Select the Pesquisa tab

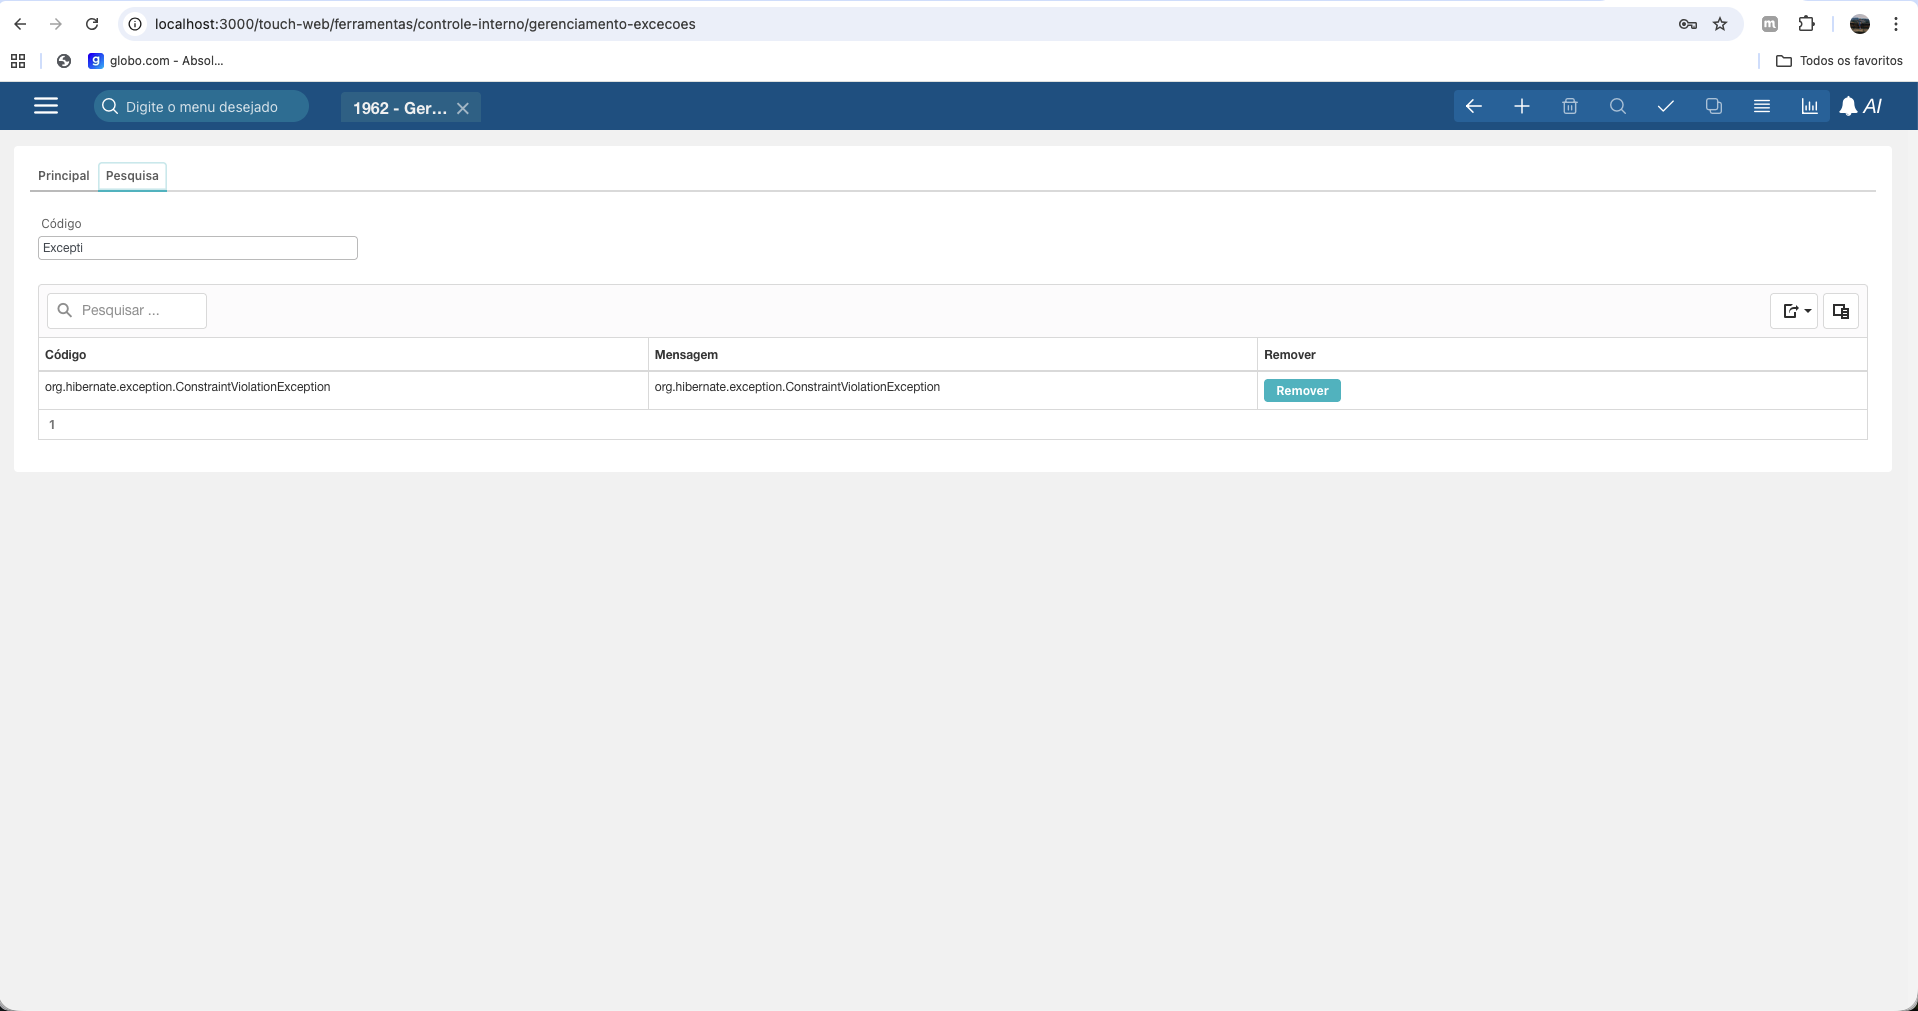point(132,176)
